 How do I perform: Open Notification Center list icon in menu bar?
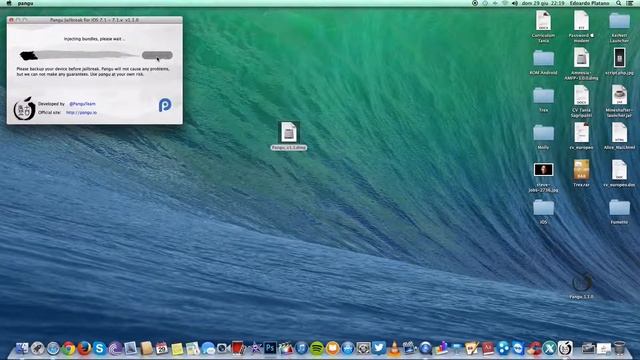630,3
